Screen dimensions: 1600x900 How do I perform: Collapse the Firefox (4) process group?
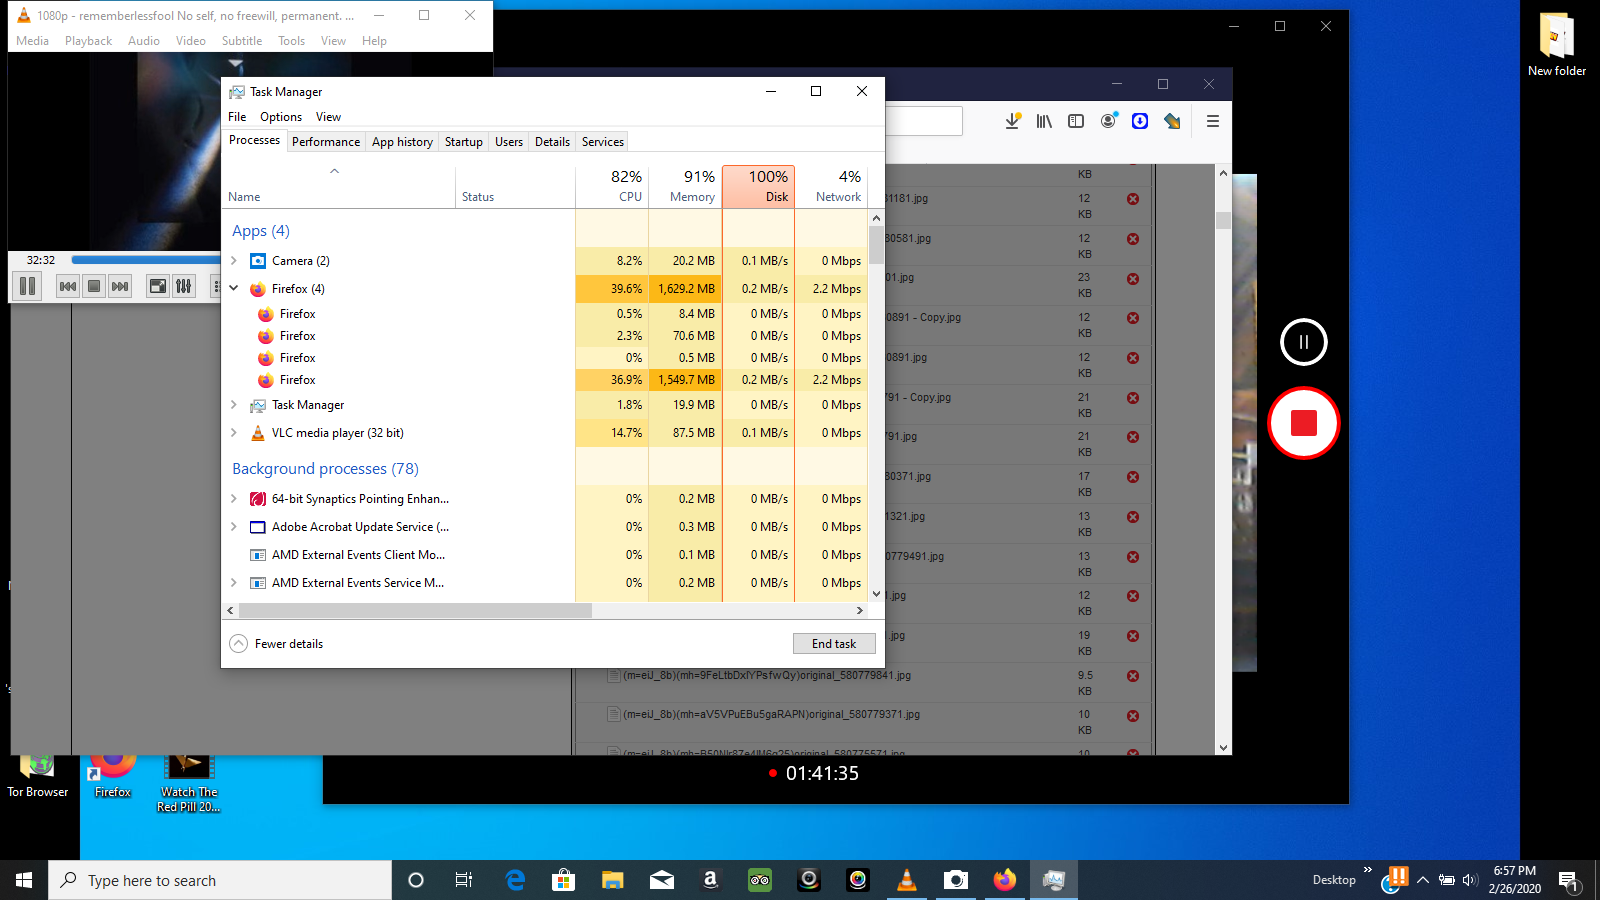pyautogui.click(x=234, y=289)
